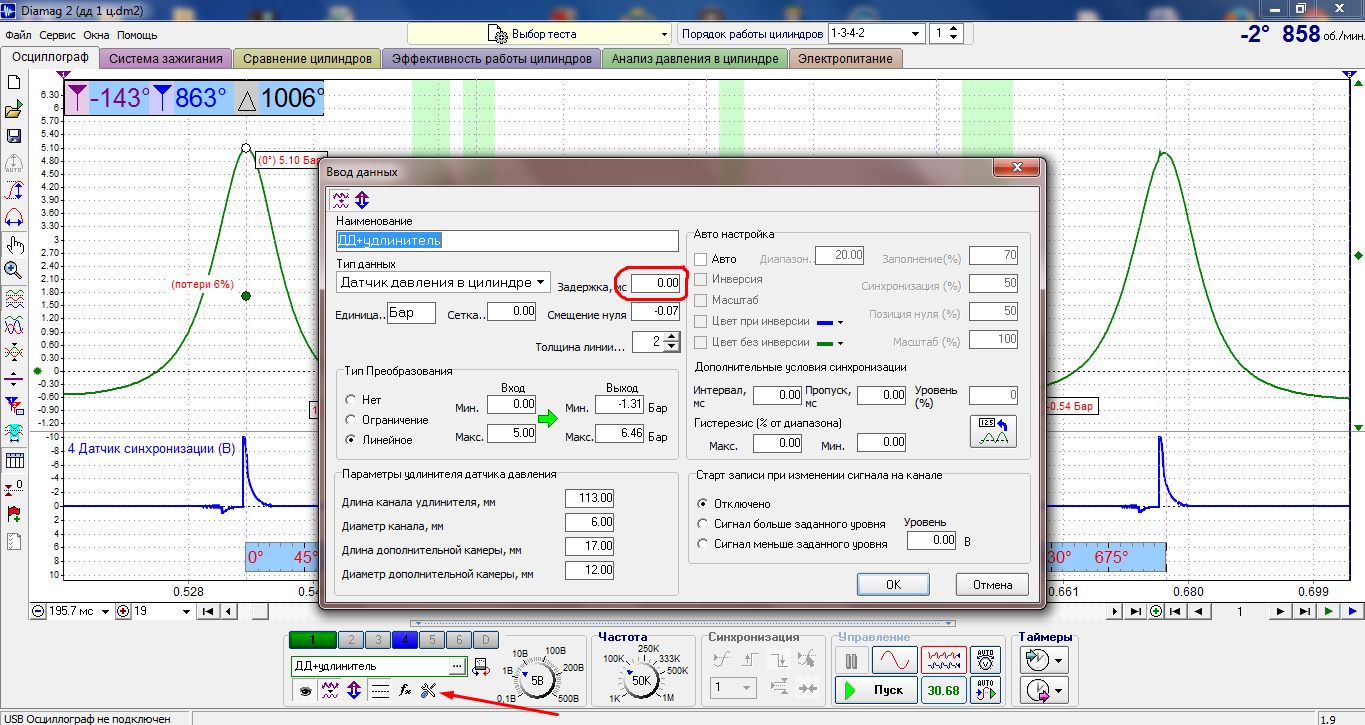Click the ellipsis button beside channel name
The image size is (1365, 725).
pos(458,666)
